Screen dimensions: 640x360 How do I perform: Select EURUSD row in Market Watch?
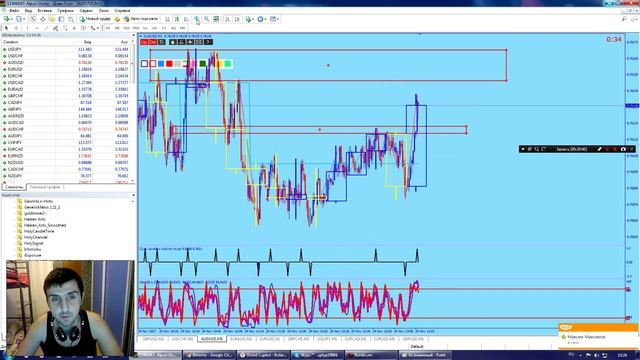(66, 69)
